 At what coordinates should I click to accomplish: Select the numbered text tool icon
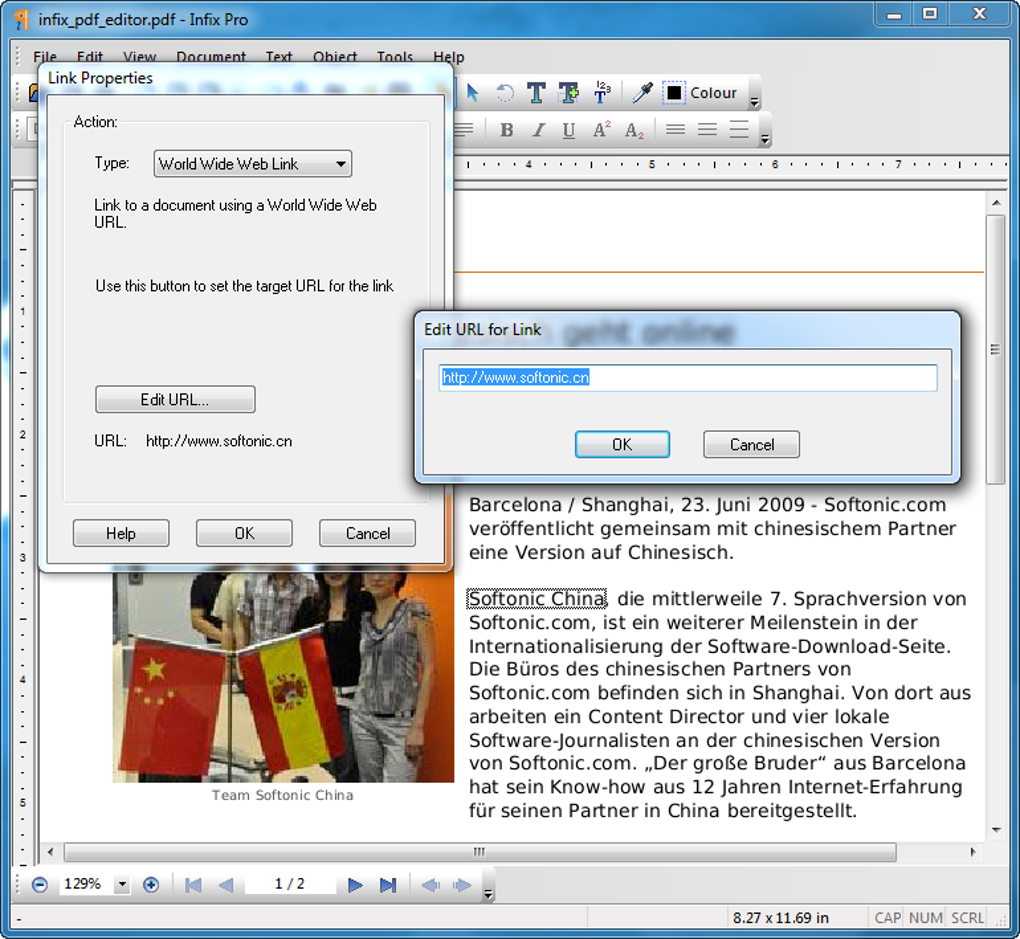tap(602, 93)
